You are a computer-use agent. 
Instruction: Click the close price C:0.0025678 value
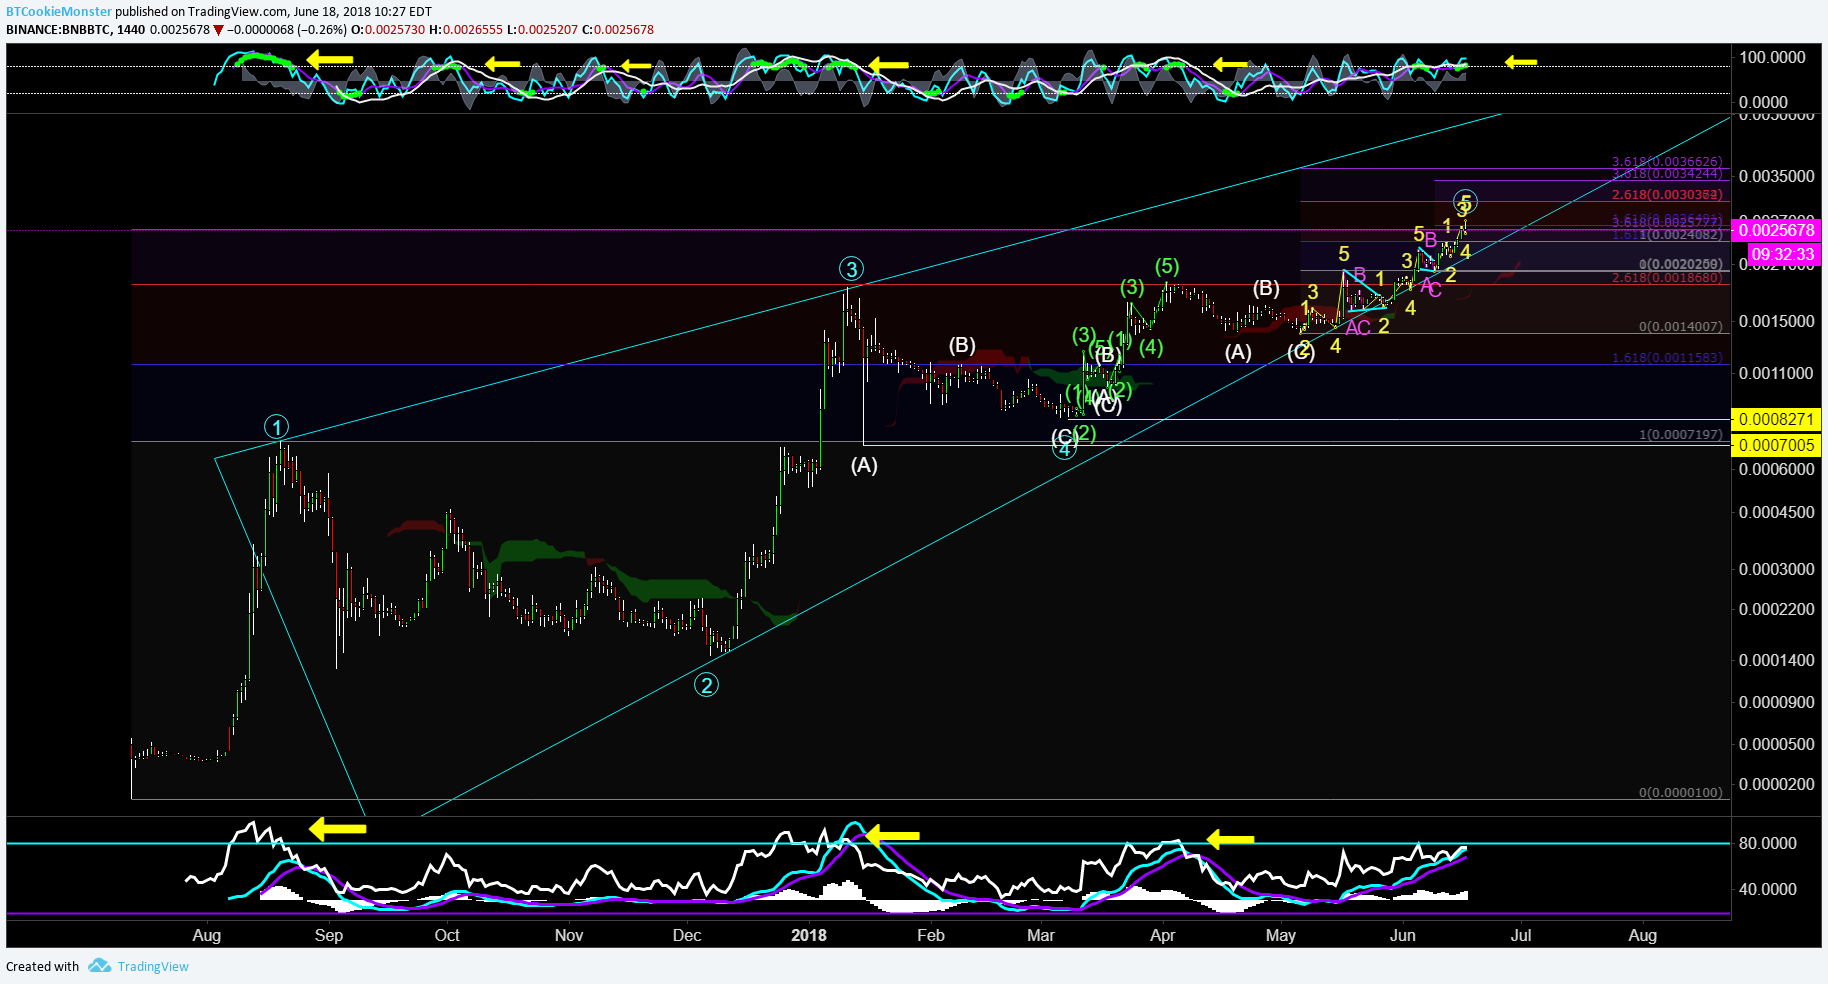pyautogui.click(x=618, y=29)
